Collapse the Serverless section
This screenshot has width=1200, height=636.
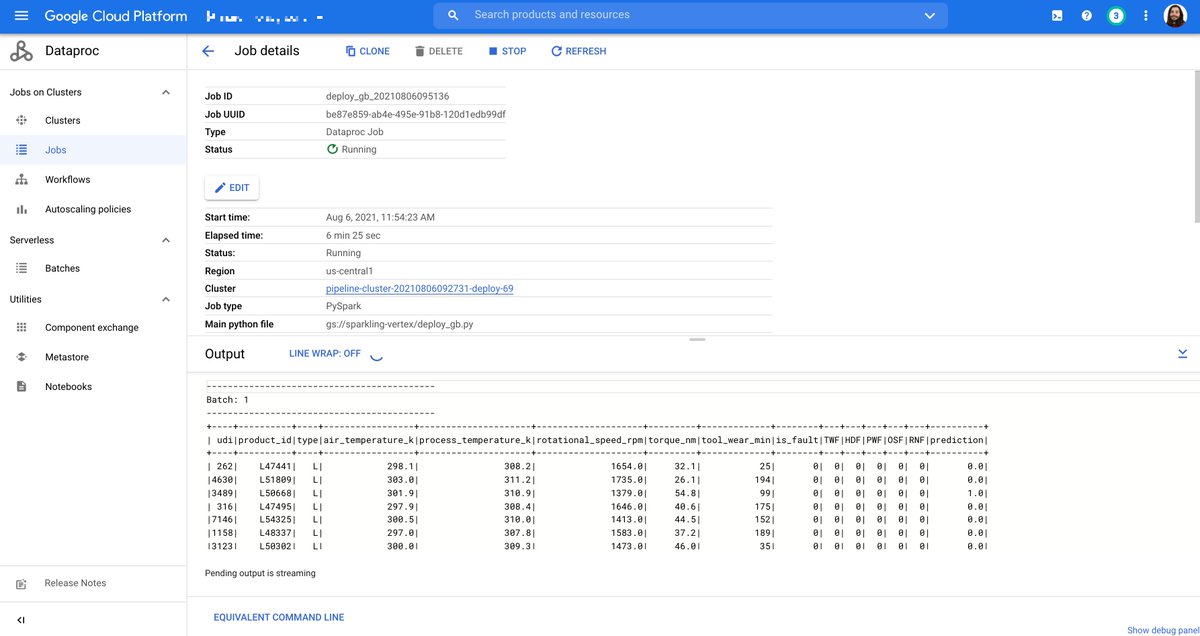pos(166,240)
